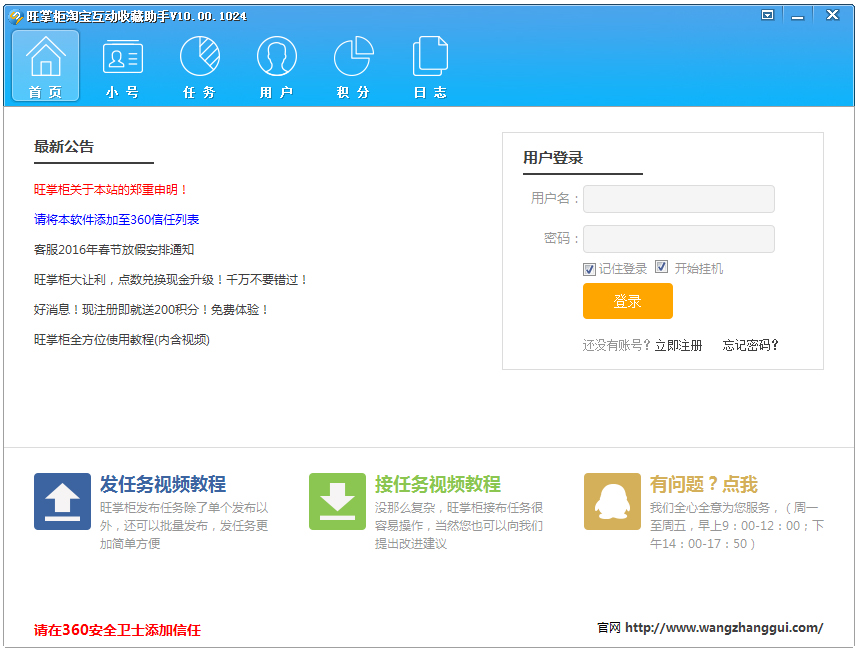Click the 立即注册 register link

click(x=678, y=345)
